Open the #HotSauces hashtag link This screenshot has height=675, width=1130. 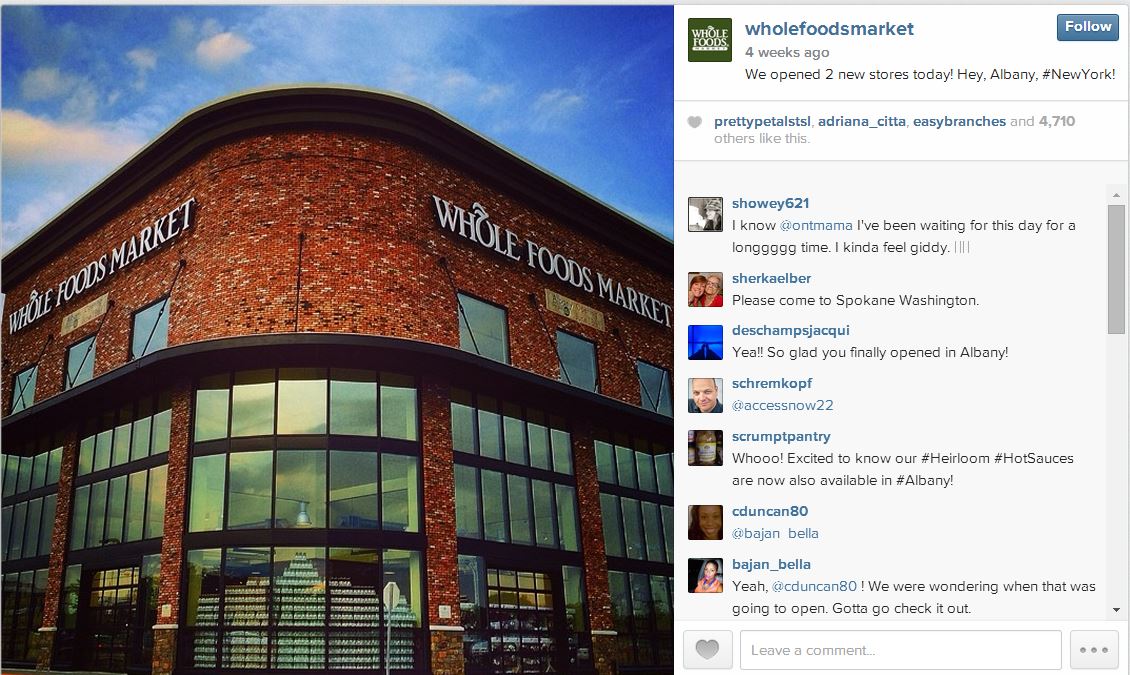(x=1033, y=458)
